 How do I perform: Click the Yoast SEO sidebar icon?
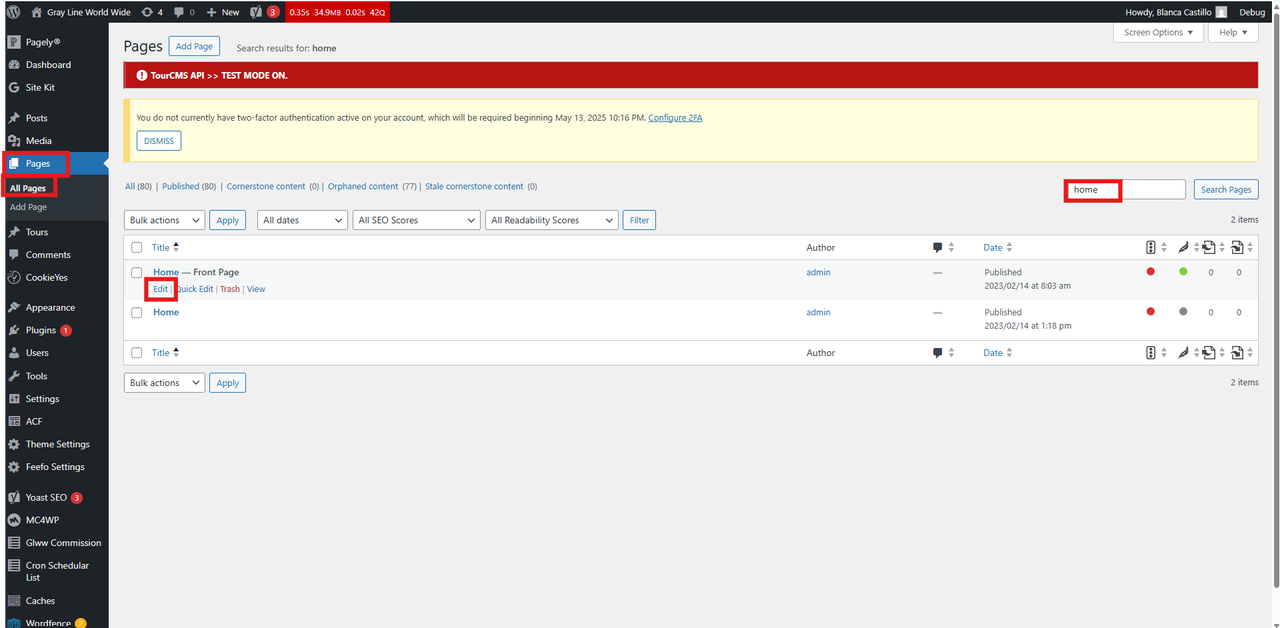click(14, 497)
